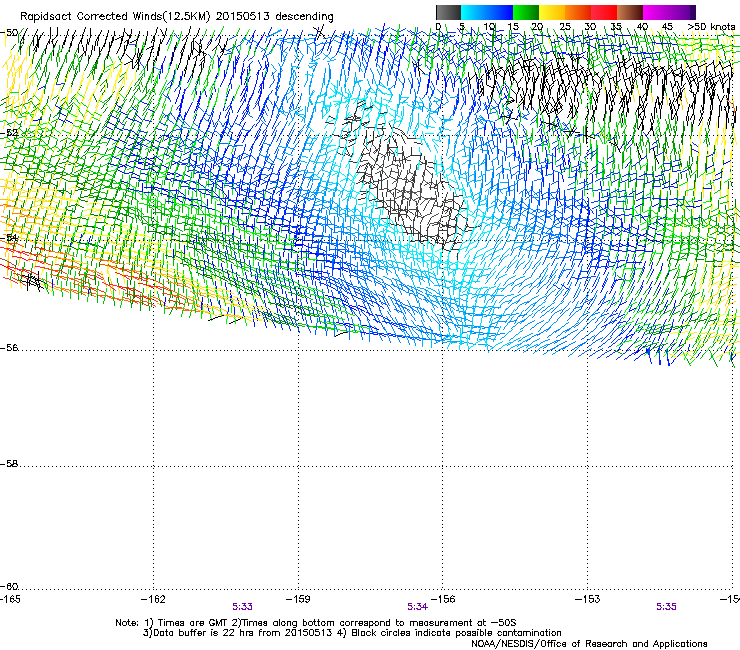Click the longitude label "-165"

coord(10,599)
